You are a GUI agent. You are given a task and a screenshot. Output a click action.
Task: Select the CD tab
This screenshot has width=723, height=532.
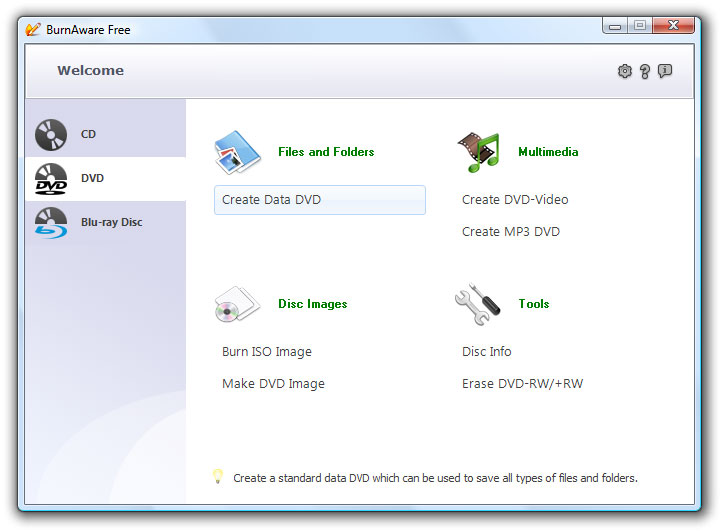[x=106, y=135]
